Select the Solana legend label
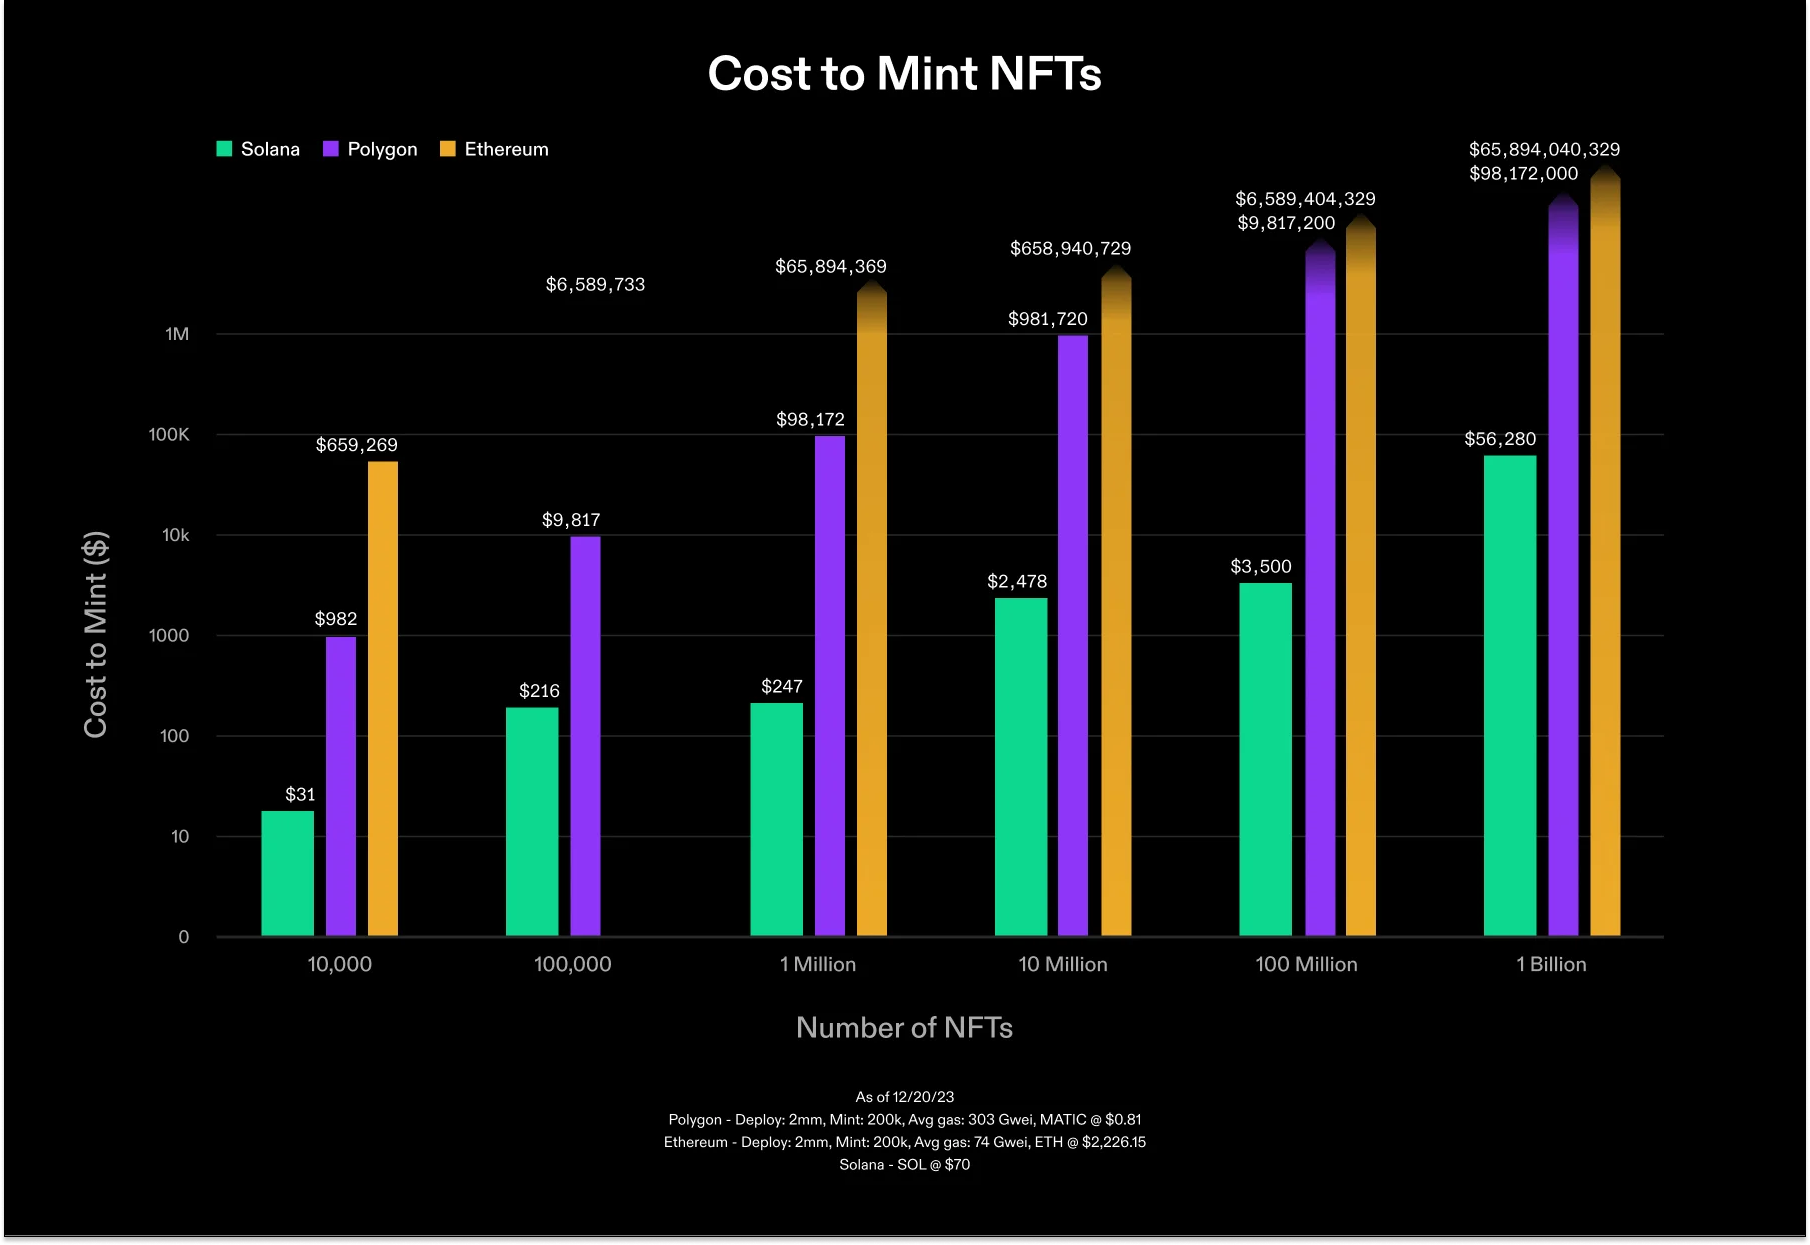Viewport: 1810px width, 1245px height. [270, 149]
